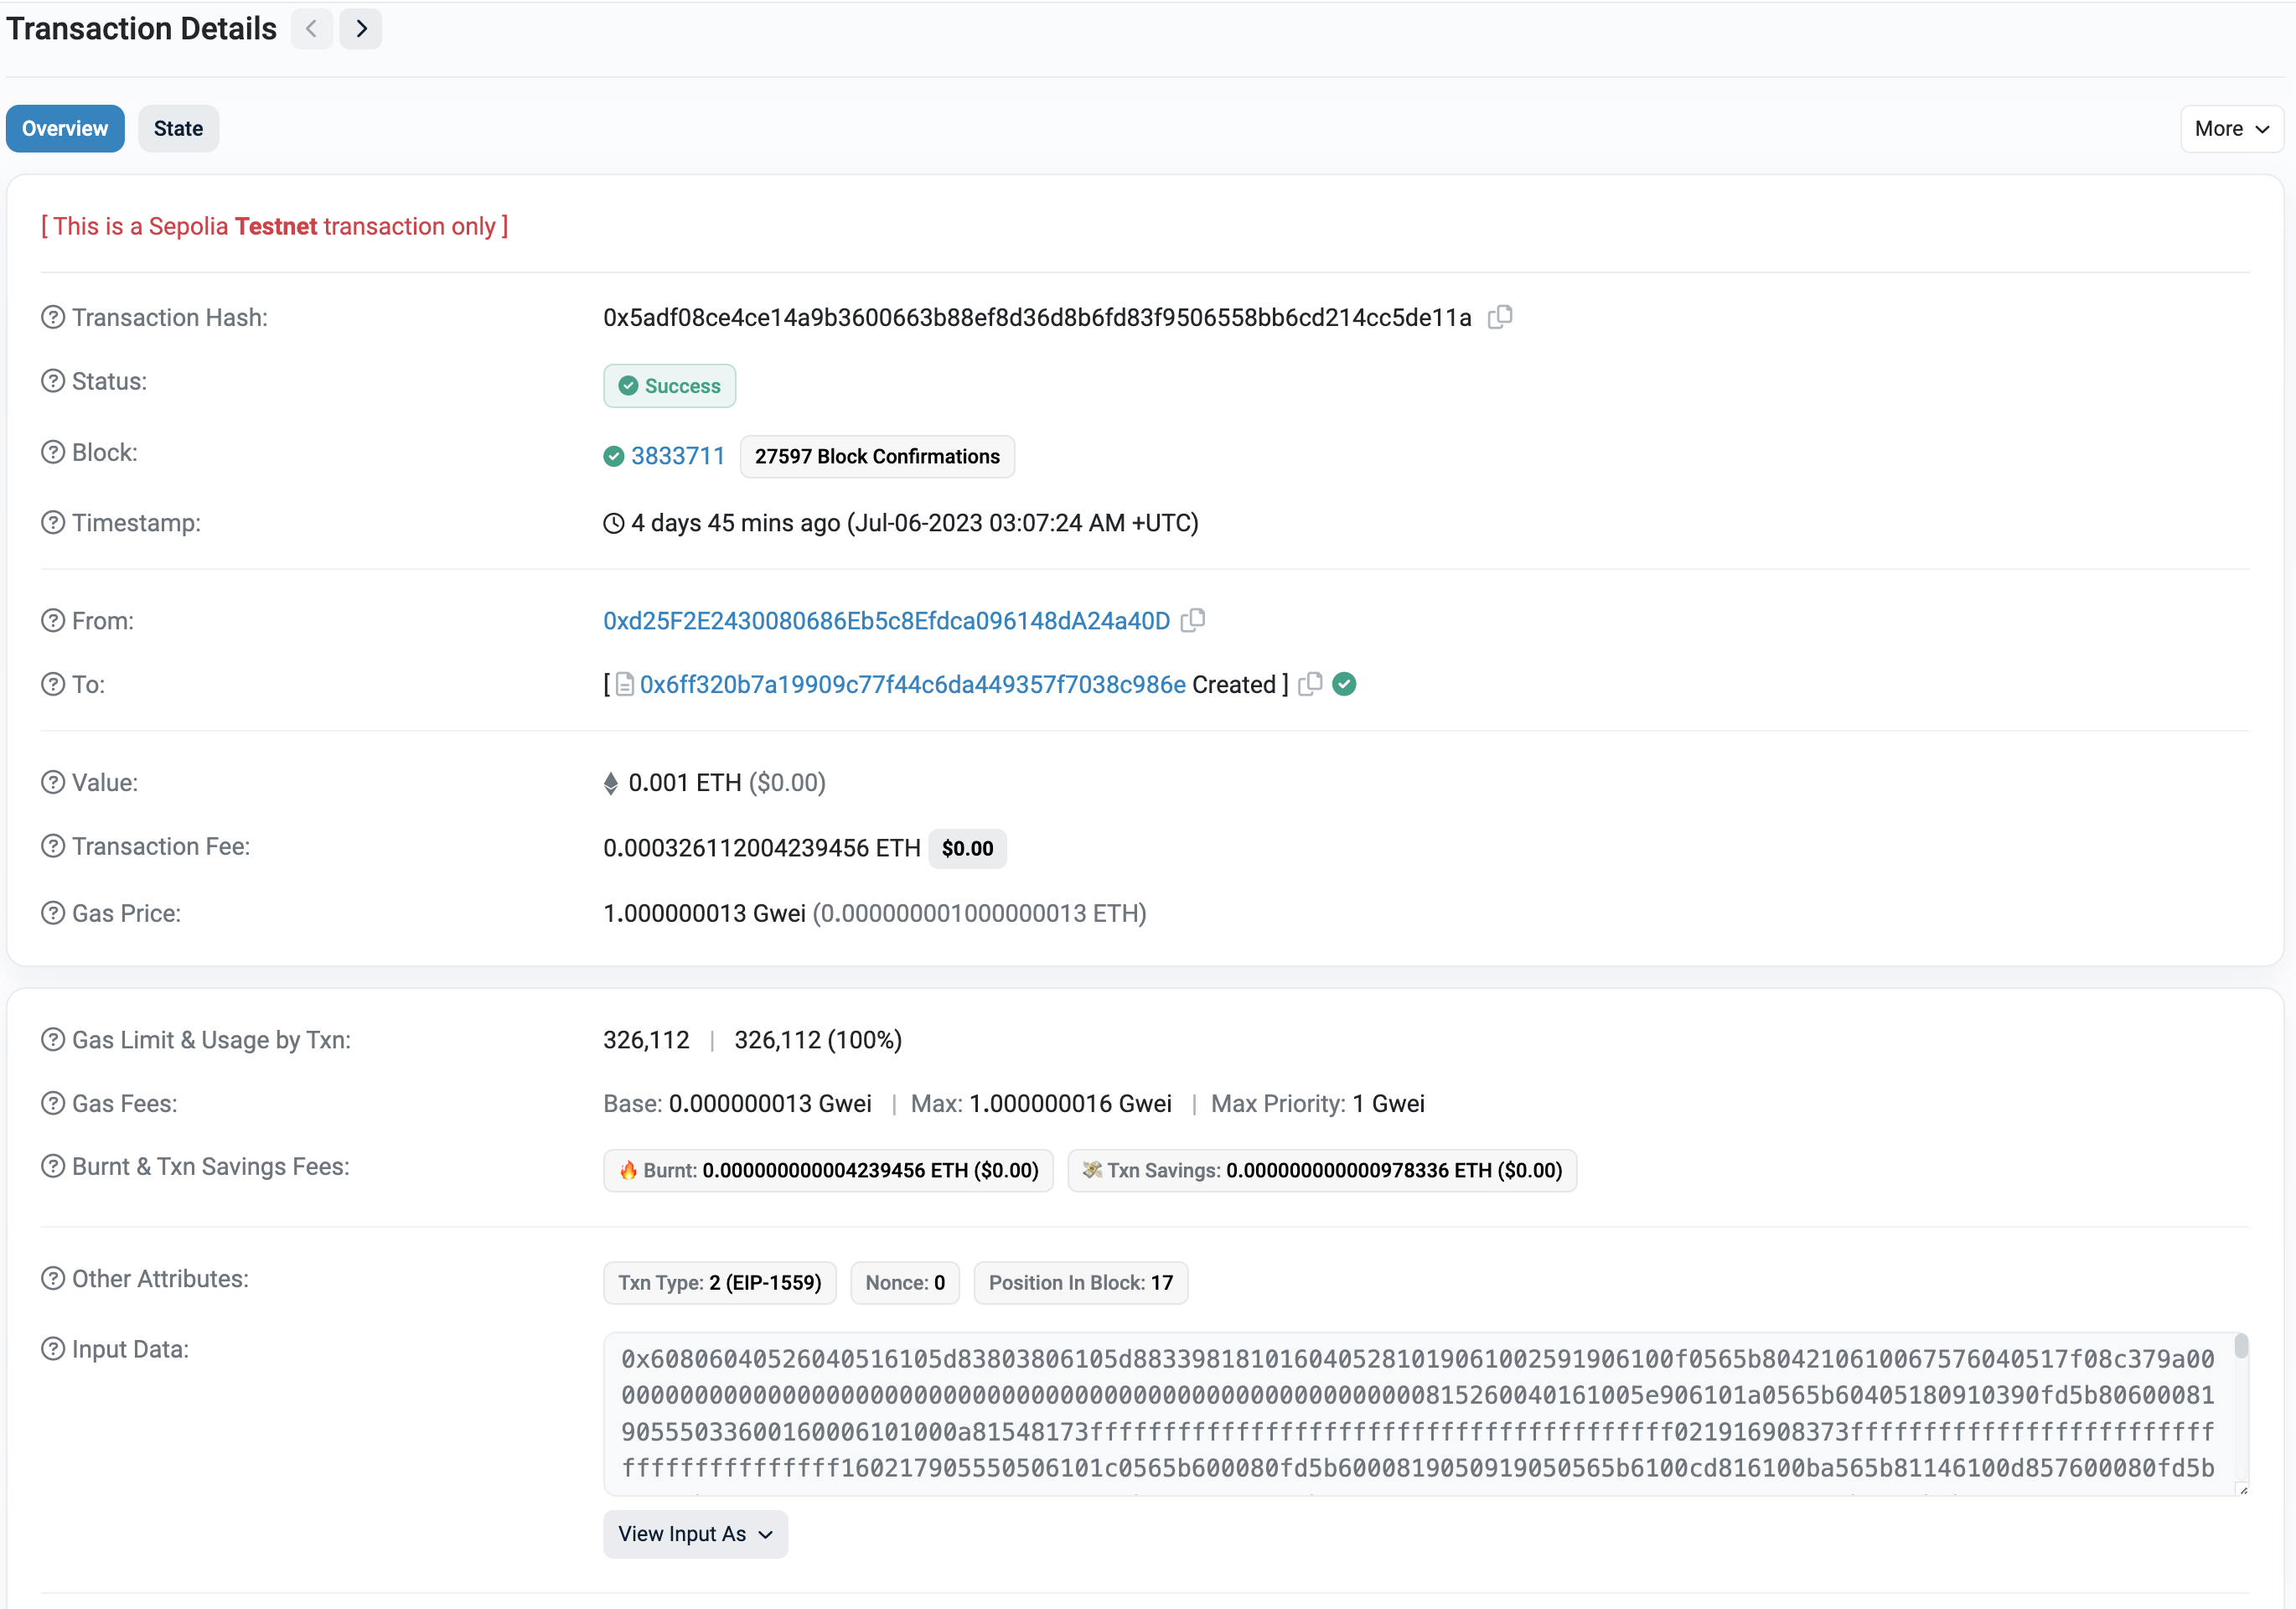Click the Burnt fees flame badge
This screenshot has width=2296, height=1609.
(828, 1170)
